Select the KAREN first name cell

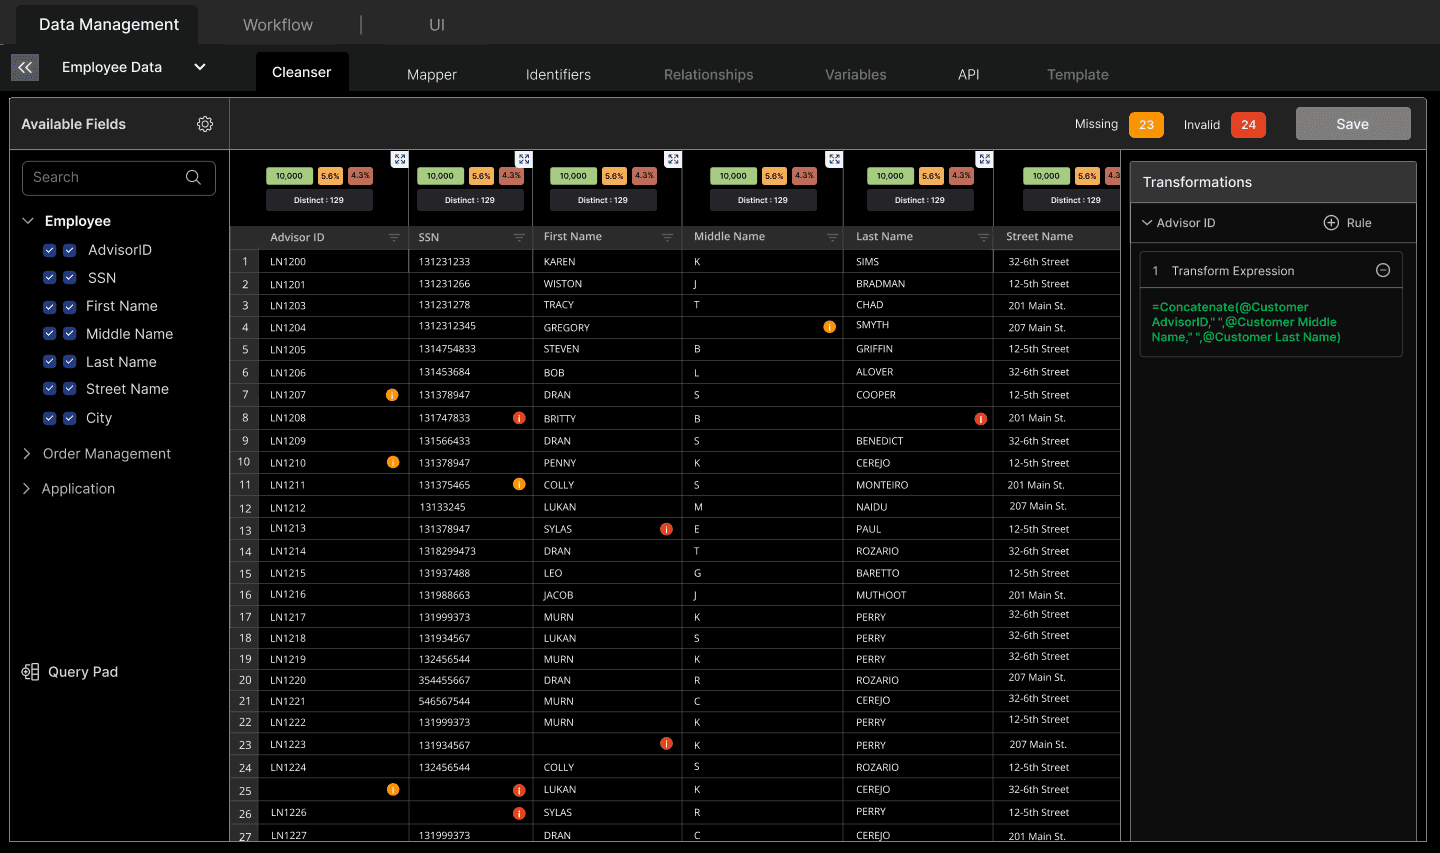click(607, 261)
